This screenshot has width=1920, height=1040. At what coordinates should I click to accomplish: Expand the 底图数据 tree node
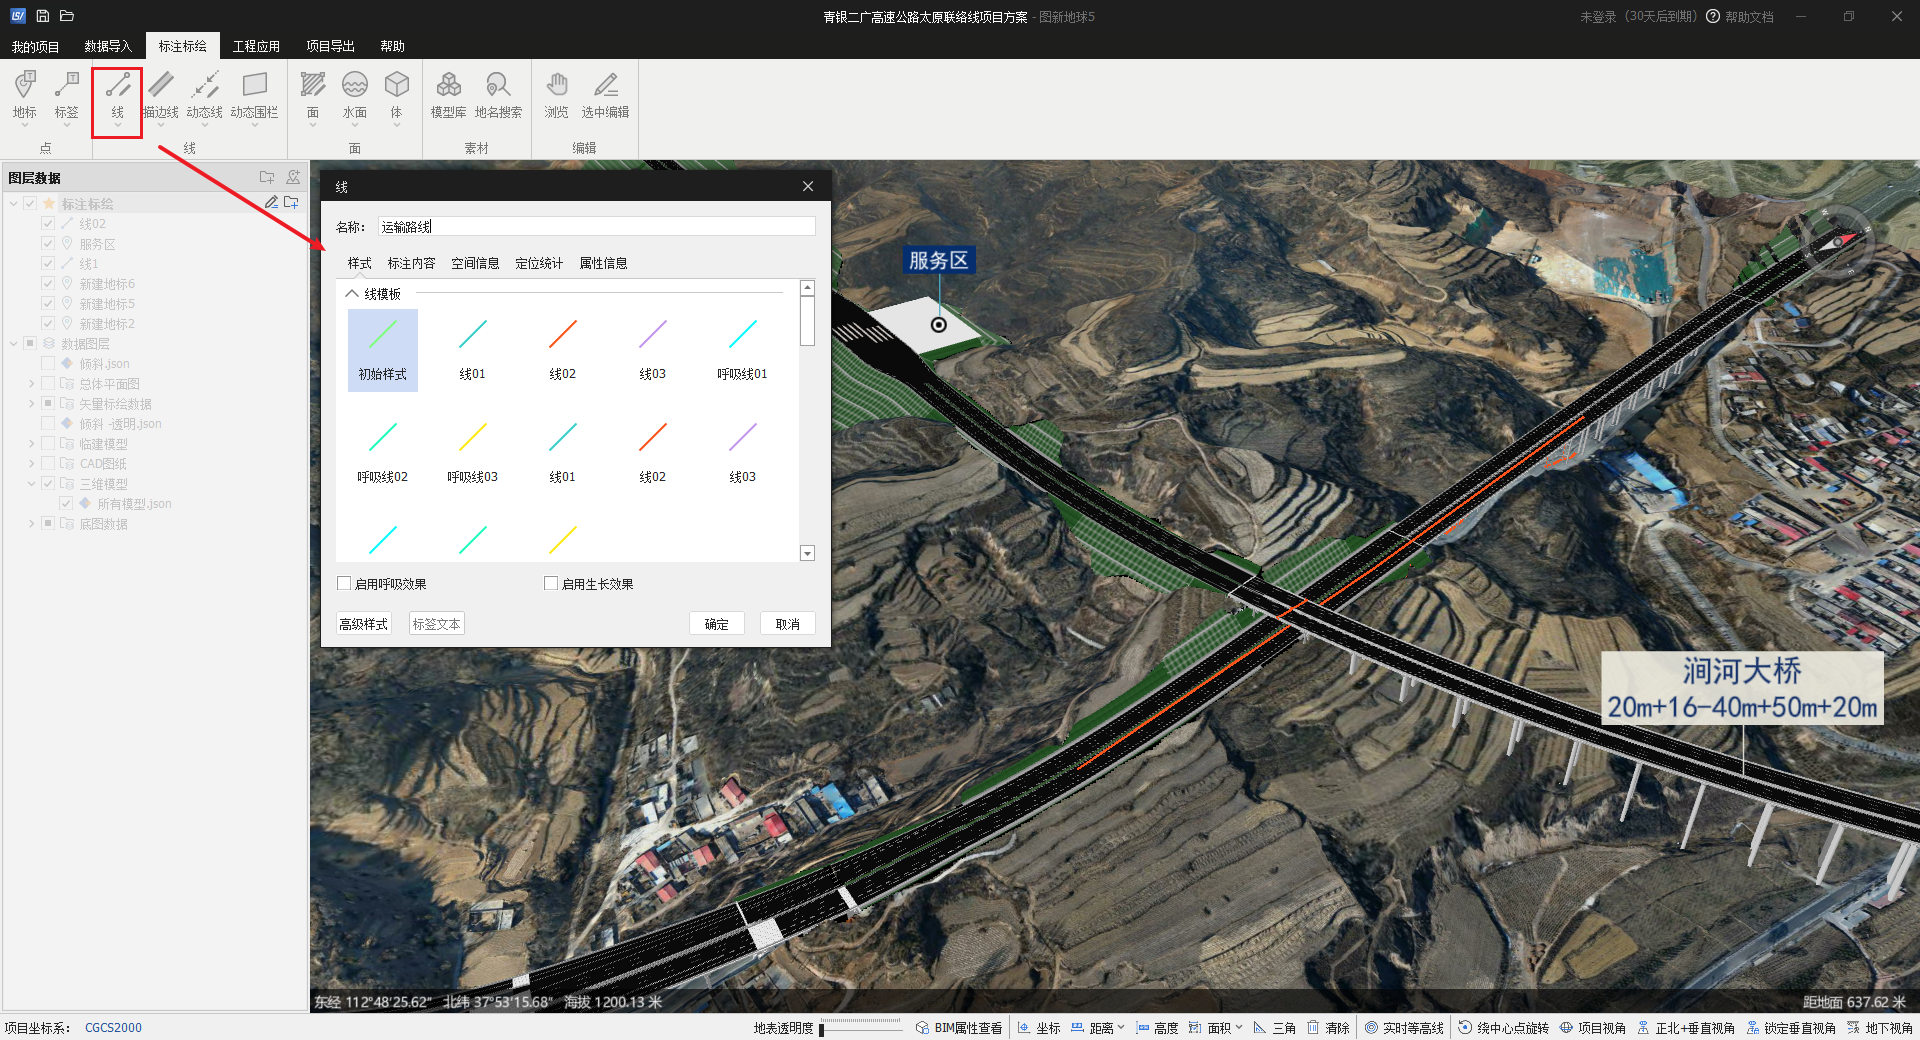click(x=32, y=524)
